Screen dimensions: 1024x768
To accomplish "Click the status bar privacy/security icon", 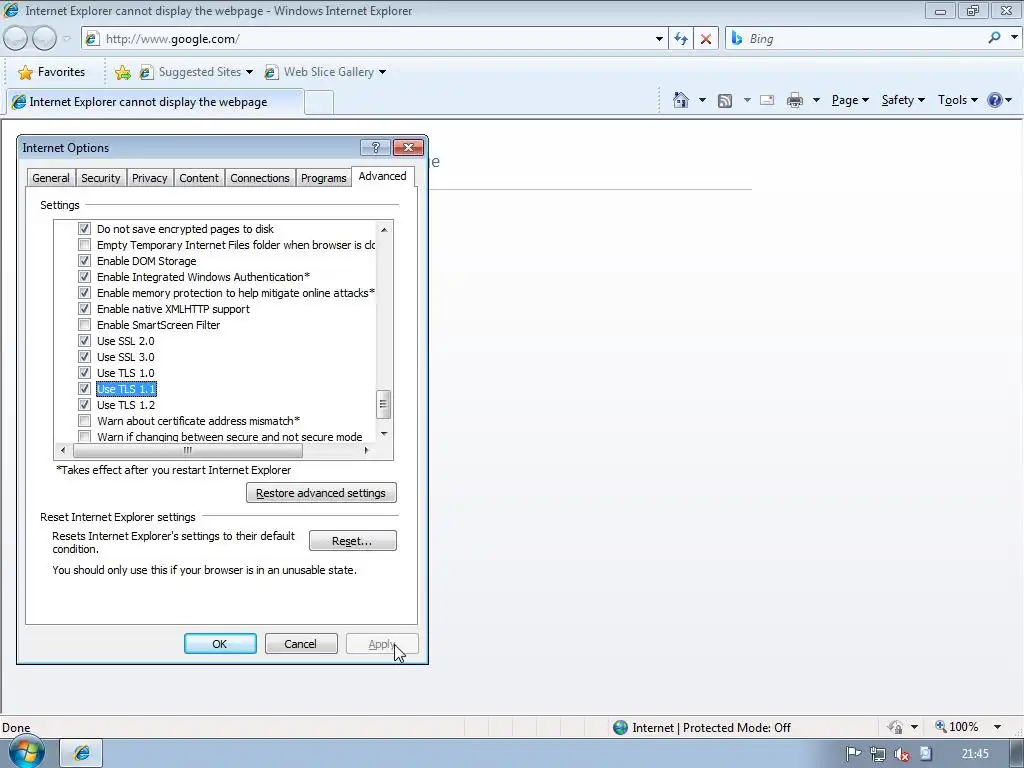I will click(x=895, y=727).
